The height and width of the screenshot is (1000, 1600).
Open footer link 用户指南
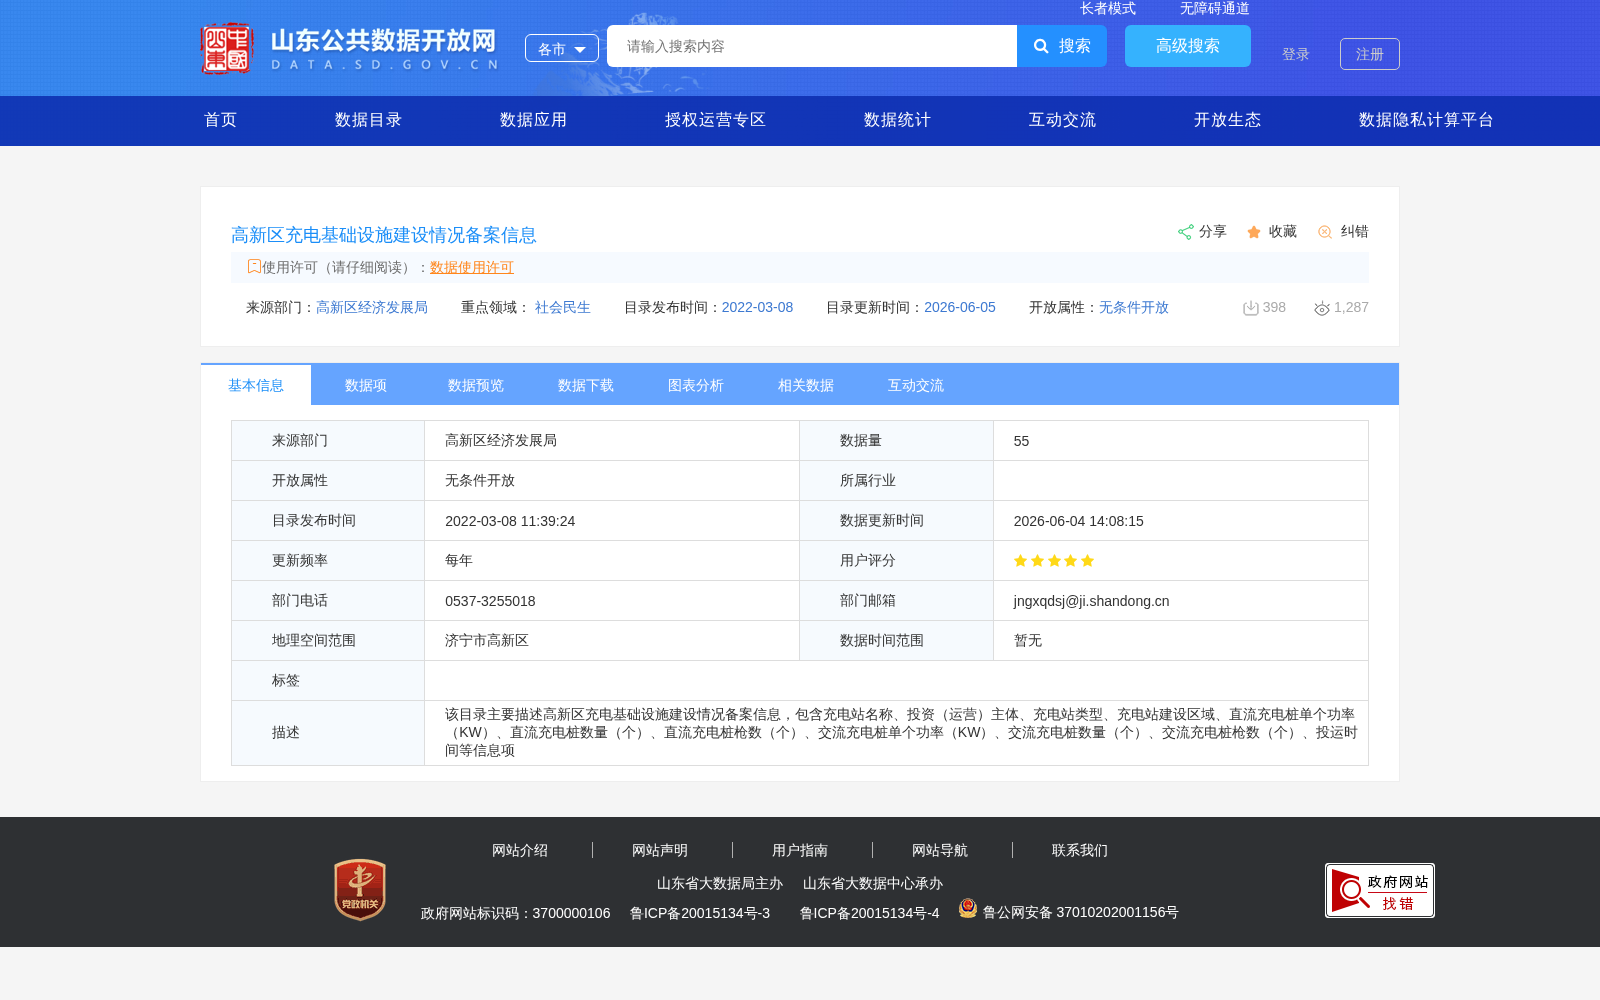[800, 851]
